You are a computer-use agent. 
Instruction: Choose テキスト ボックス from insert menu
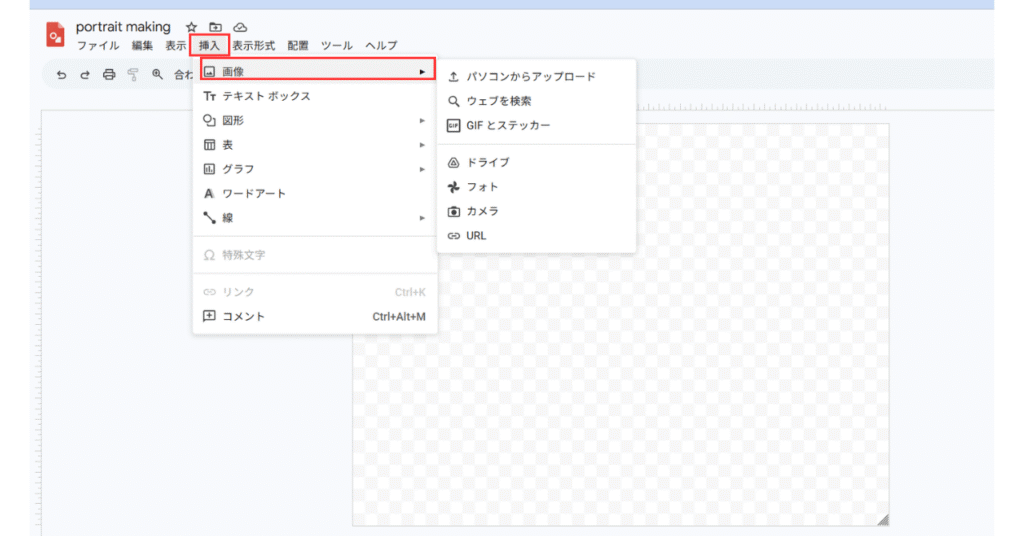(315, 96)
